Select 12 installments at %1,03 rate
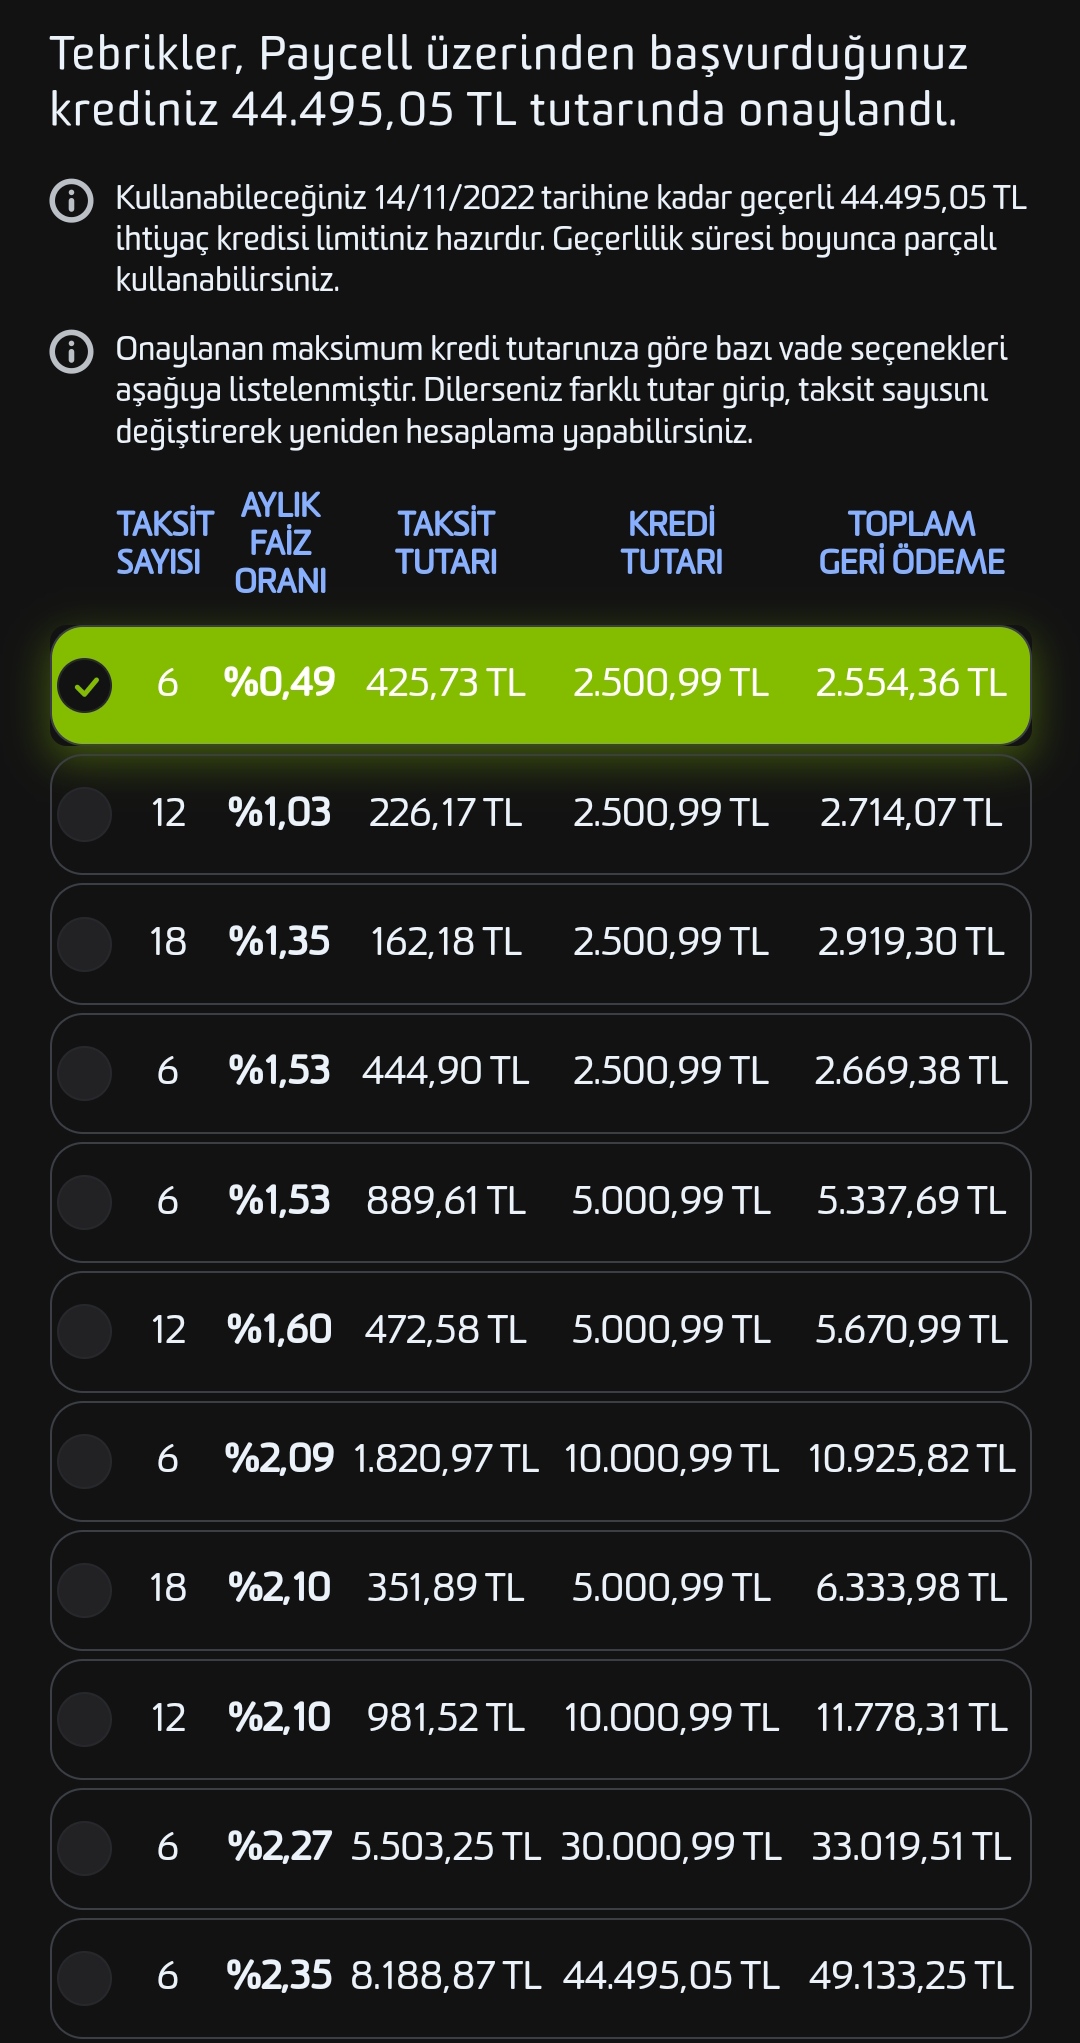Screen dimensions: 1080x2043 click(x=85, y=814)
